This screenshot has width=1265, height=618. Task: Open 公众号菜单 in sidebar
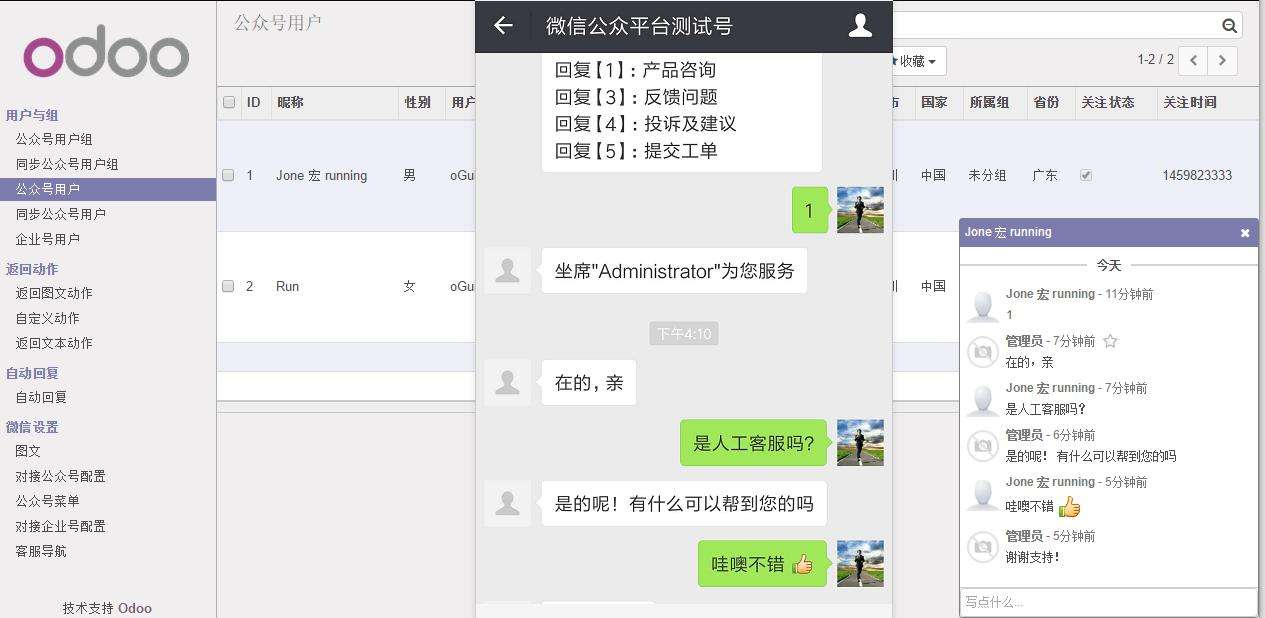click(47, 501)
